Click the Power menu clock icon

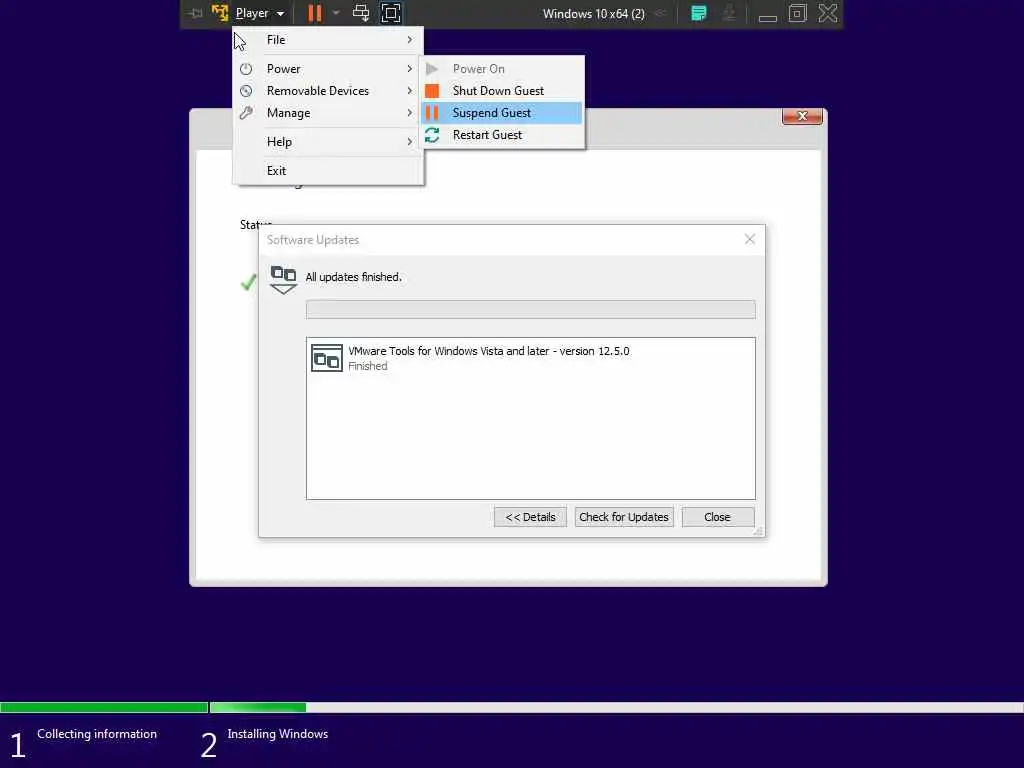[x=246, y=69]
